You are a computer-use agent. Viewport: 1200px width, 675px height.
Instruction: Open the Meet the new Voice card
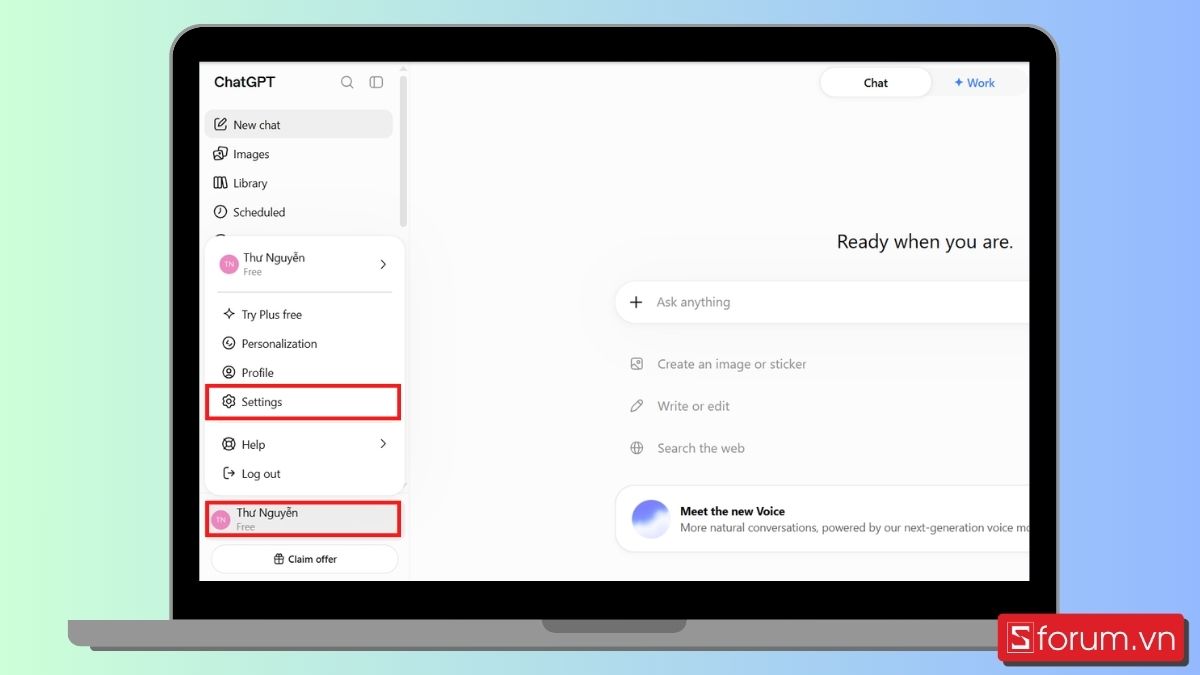pyautogui.click(x=822, y=519)
